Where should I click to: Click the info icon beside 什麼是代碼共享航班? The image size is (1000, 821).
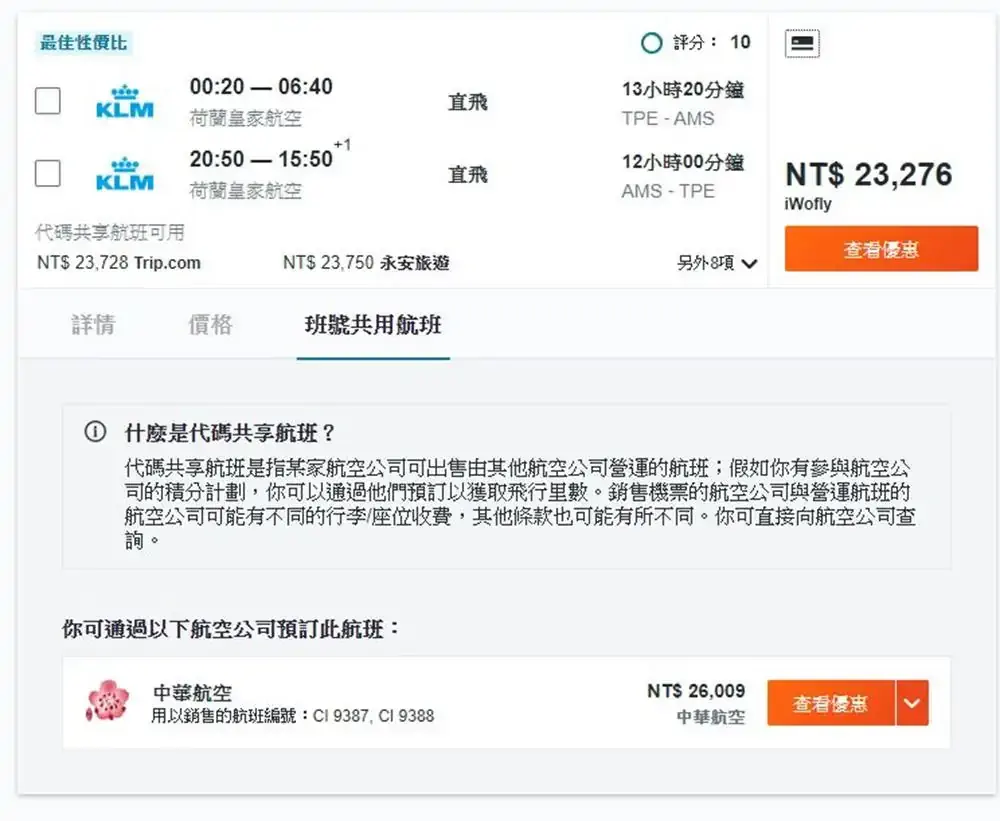coord(95,433)
